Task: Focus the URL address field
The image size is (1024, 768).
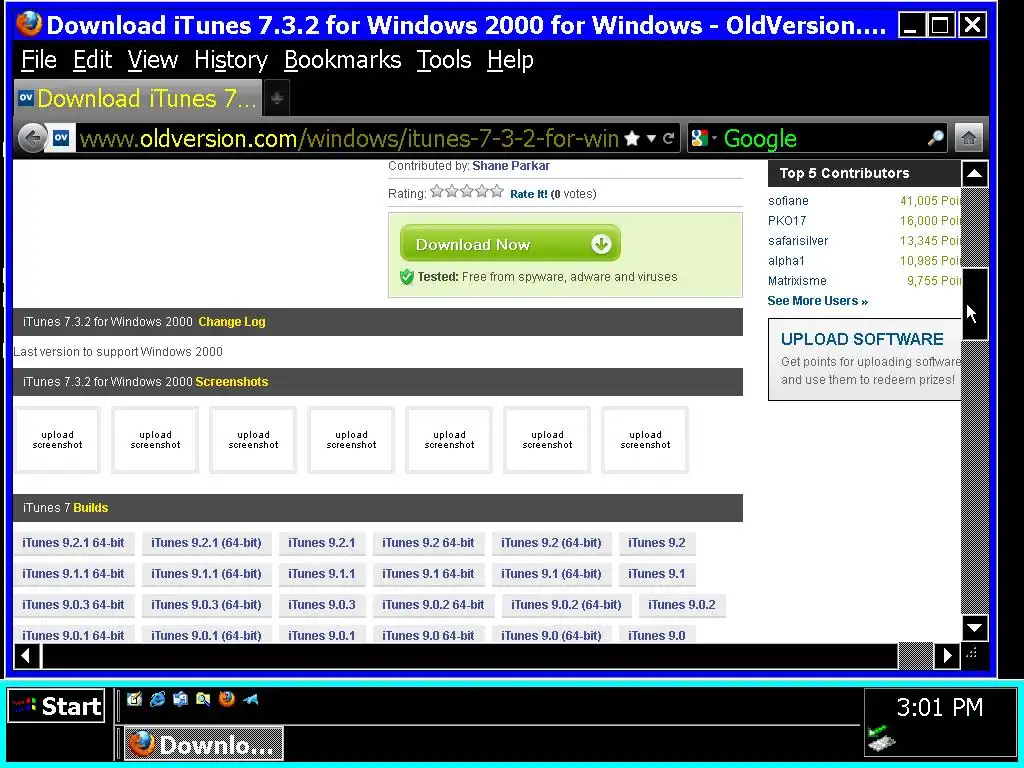Action: [x=349, y=138]
